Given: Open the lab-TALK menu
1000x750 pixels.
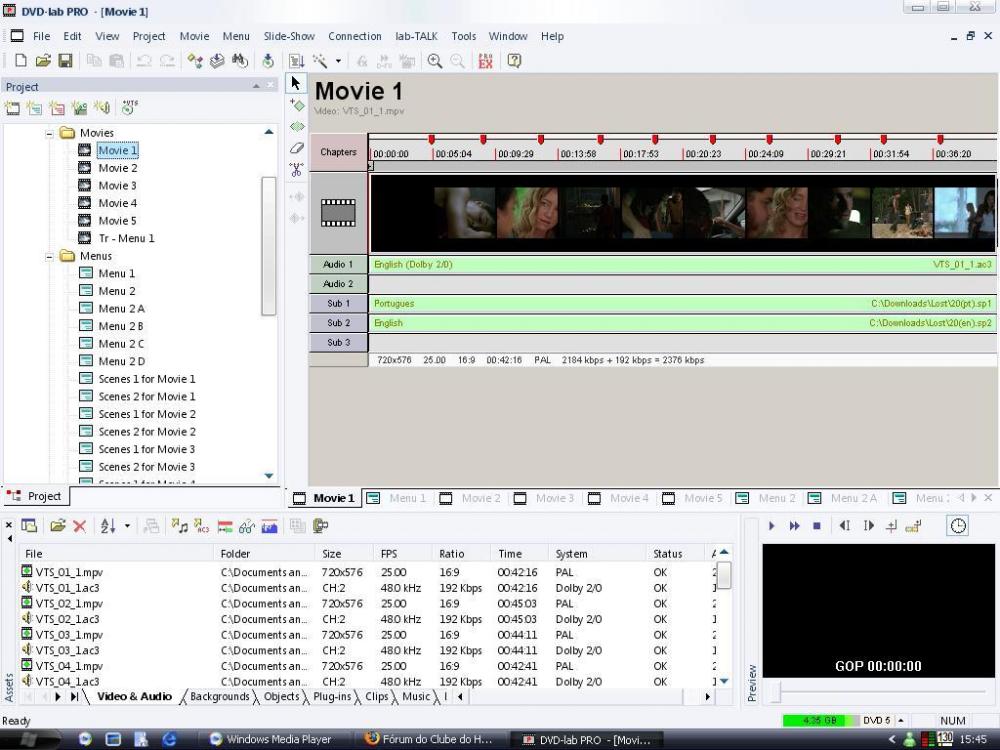Looking at the screenshot, I should click(x=416, y=36).
